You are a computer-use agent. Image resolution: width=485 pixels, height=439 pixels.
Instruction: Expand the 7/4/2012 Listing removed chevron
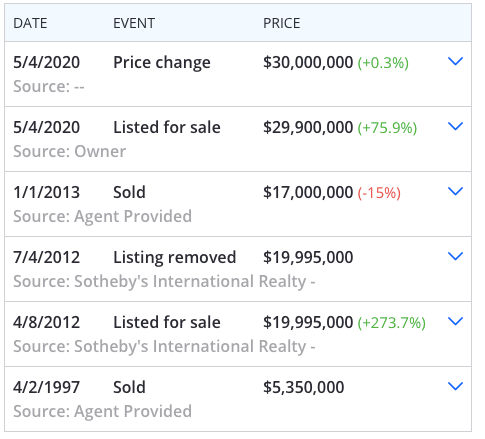click(455, 256)
